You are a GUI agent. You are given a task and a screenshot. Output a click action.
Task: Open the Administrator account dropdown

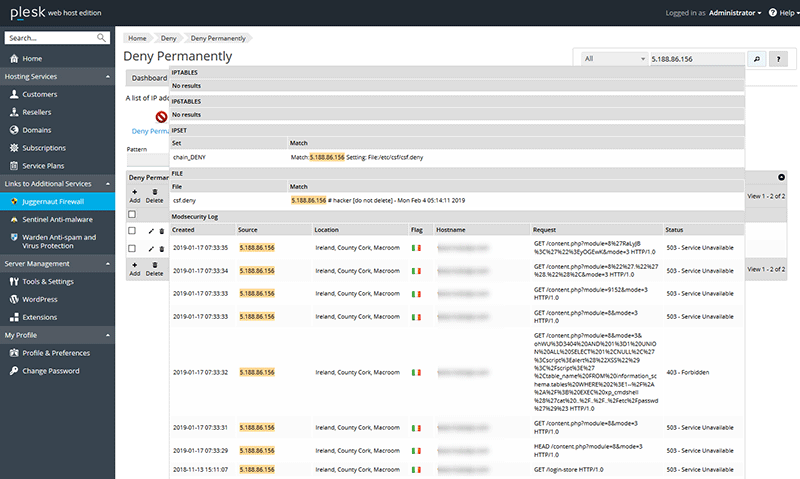click(x=735, y=13)
